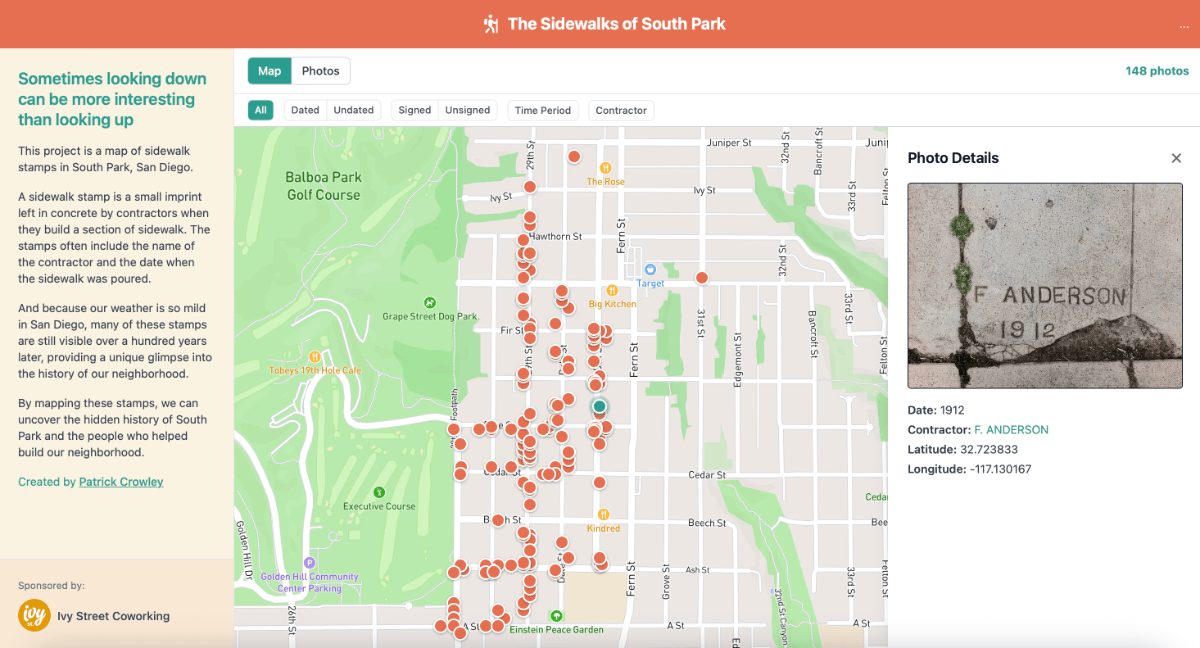Open the Time Period filter

[543, 110]
